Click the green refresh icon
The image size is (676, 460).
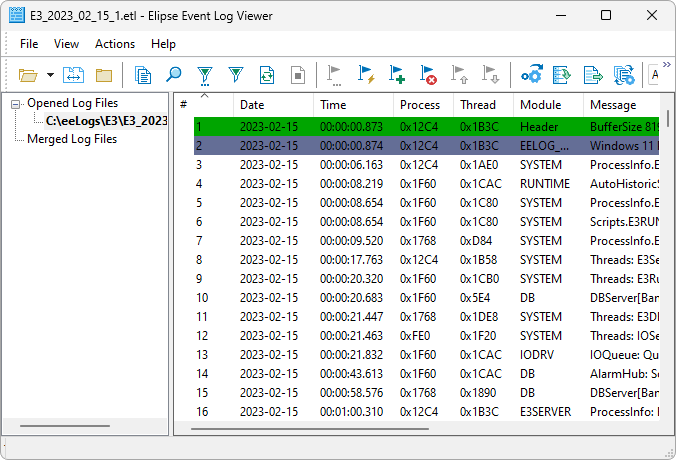[x=267, y=75]
